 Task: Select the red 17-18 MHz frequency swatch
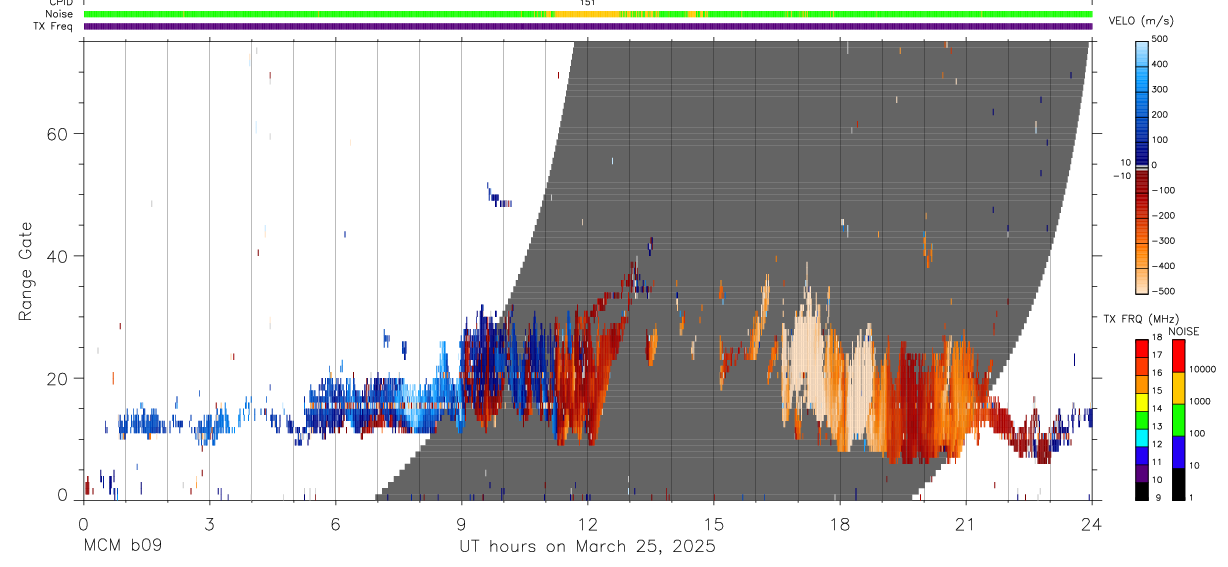tap(1141, 347)
